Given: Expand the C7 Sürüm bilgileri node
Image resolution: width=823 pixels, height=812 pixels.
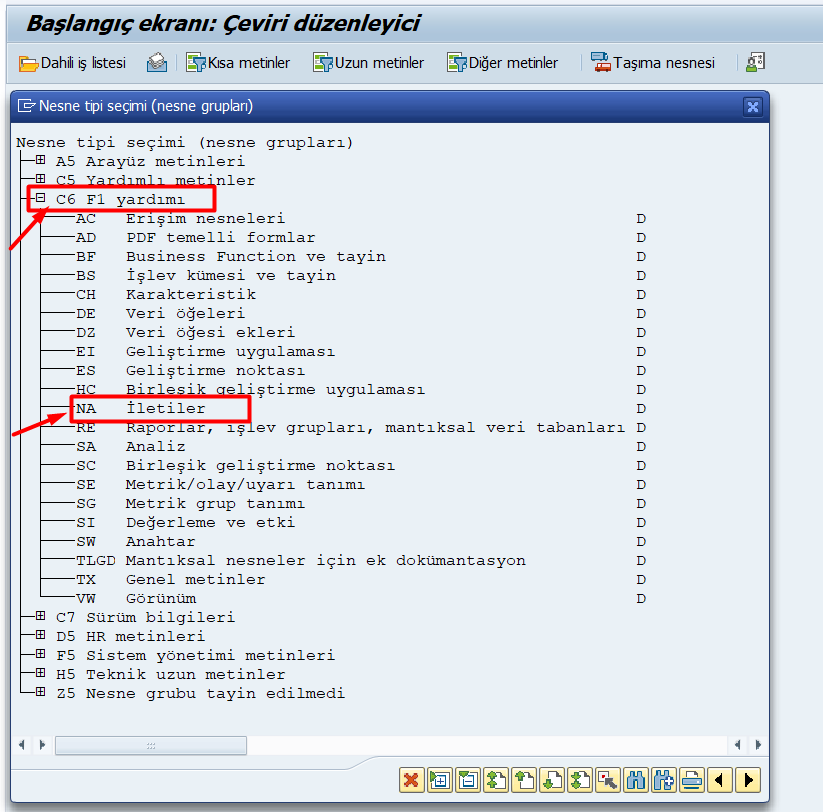Looking at the screenshot, I should point(40,616).
